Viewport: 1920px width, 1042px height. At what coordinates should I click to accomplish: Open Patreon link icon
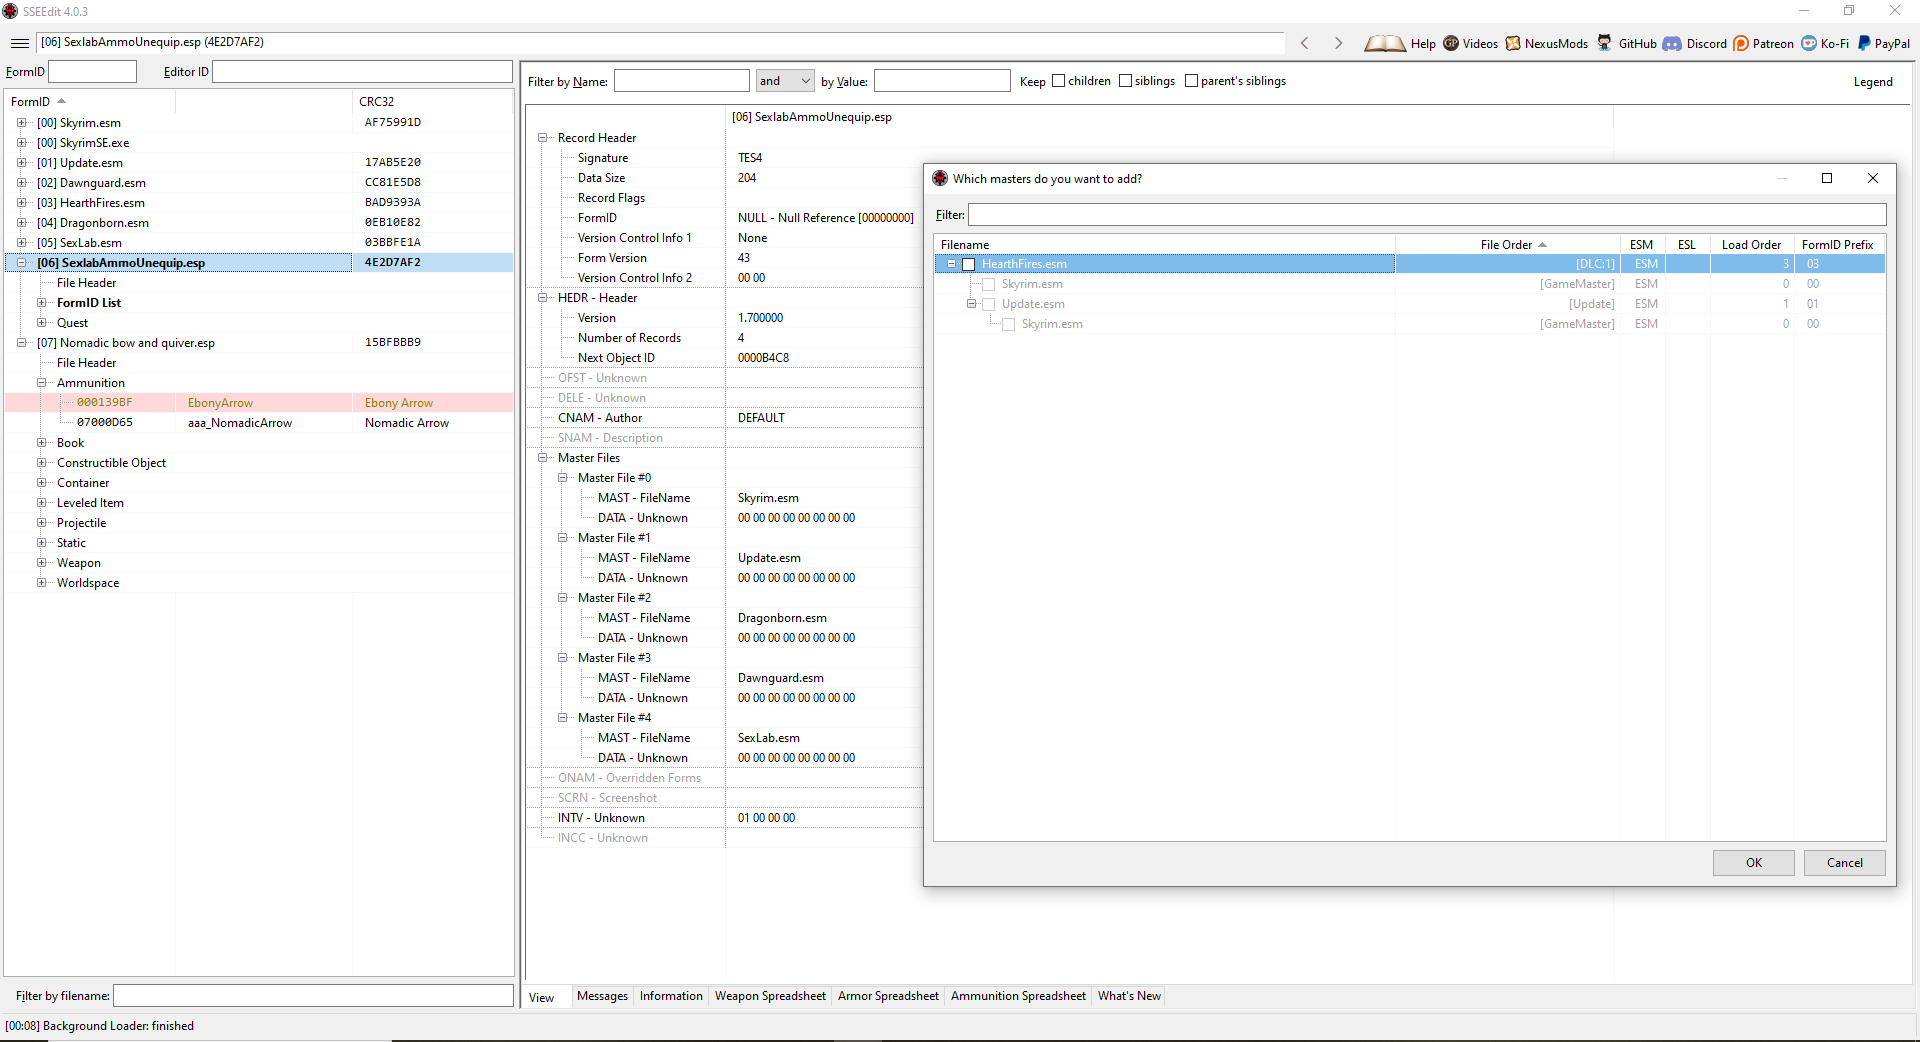(x=1741, y=43)
